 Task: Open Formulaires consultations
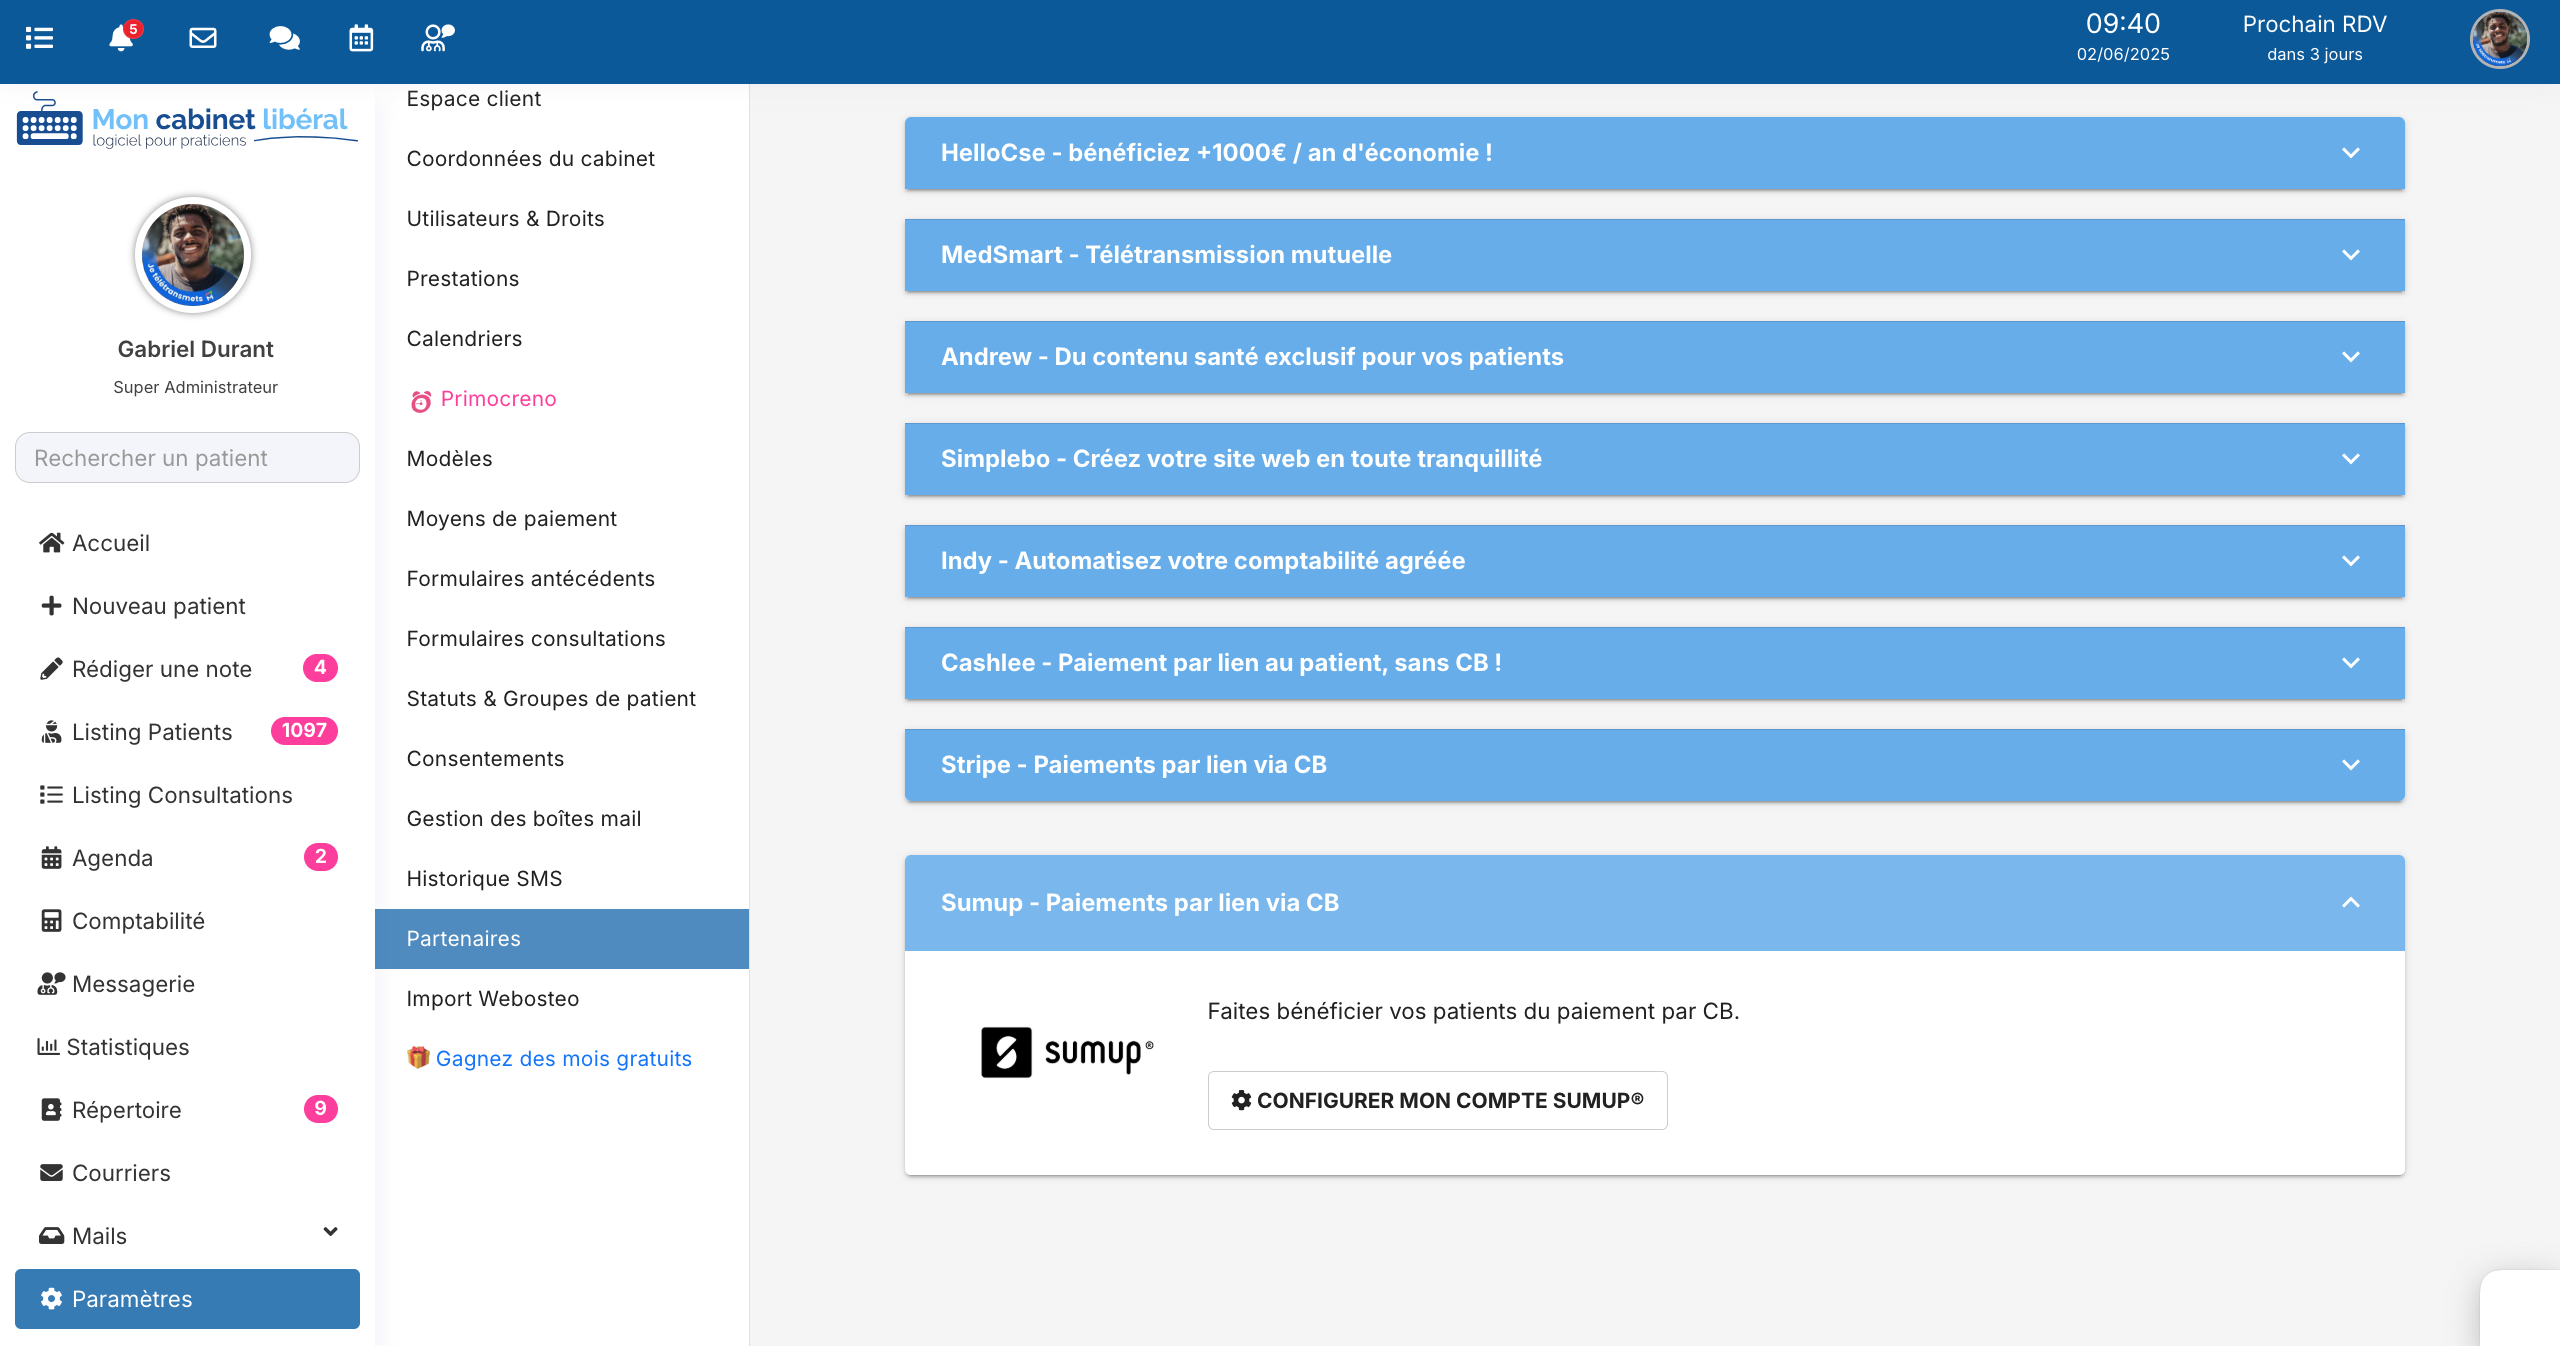coord(562,639)
